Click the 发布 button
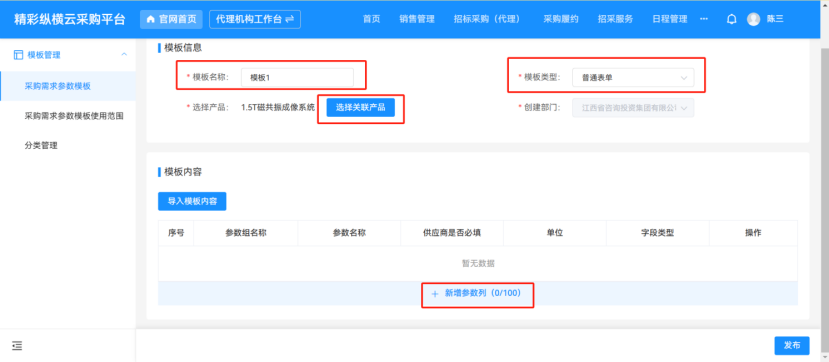This screenshot has width=829, height=362. coord(791,346)
